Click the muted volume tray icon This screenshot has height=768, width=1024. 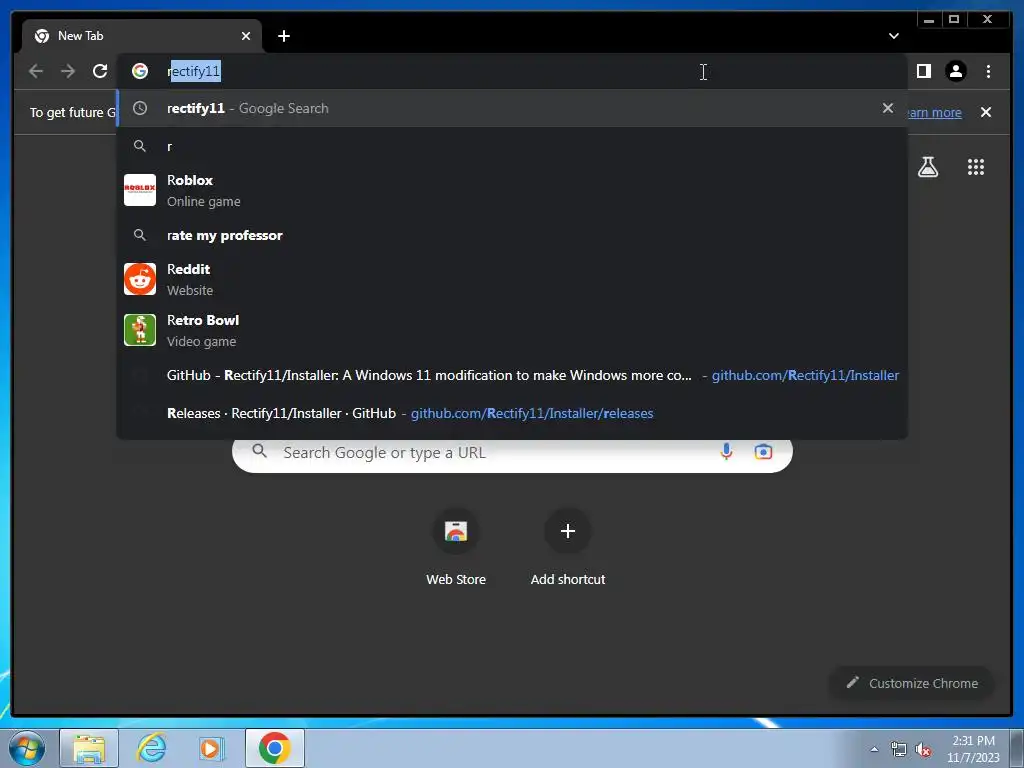[923, 749]
